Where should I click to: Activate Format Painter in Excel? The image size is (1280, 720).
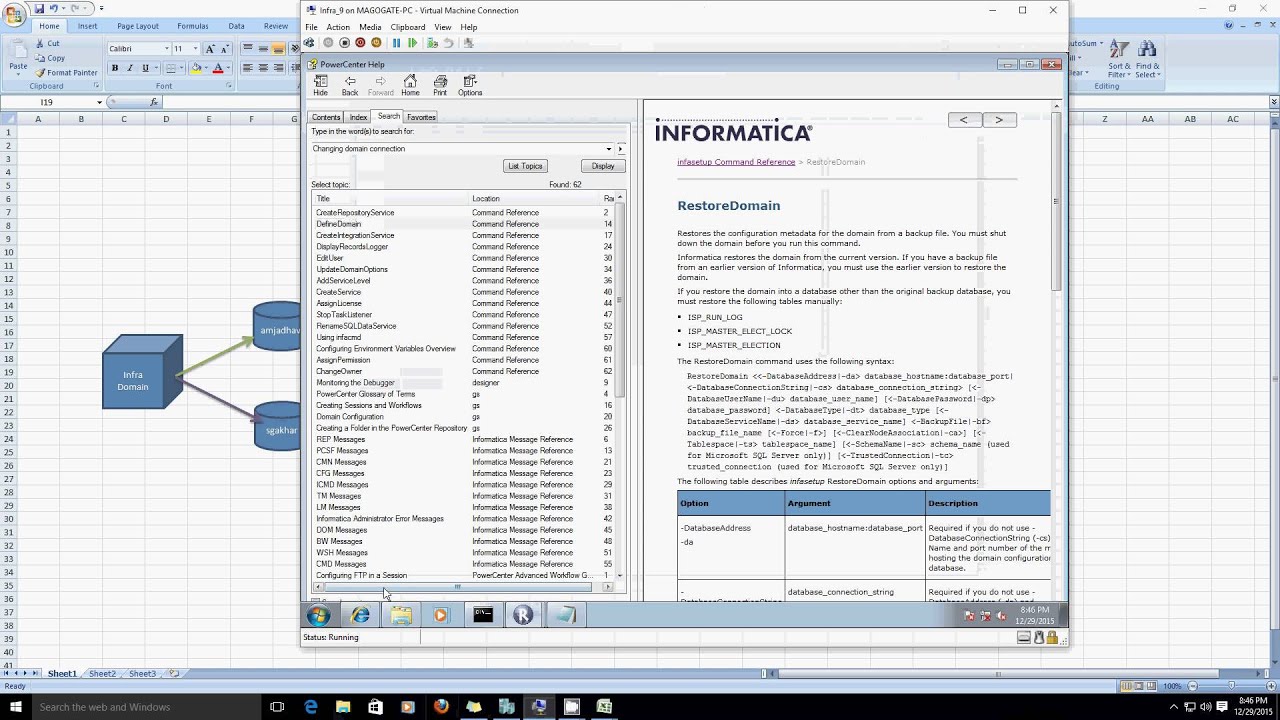tap(67, 72)
